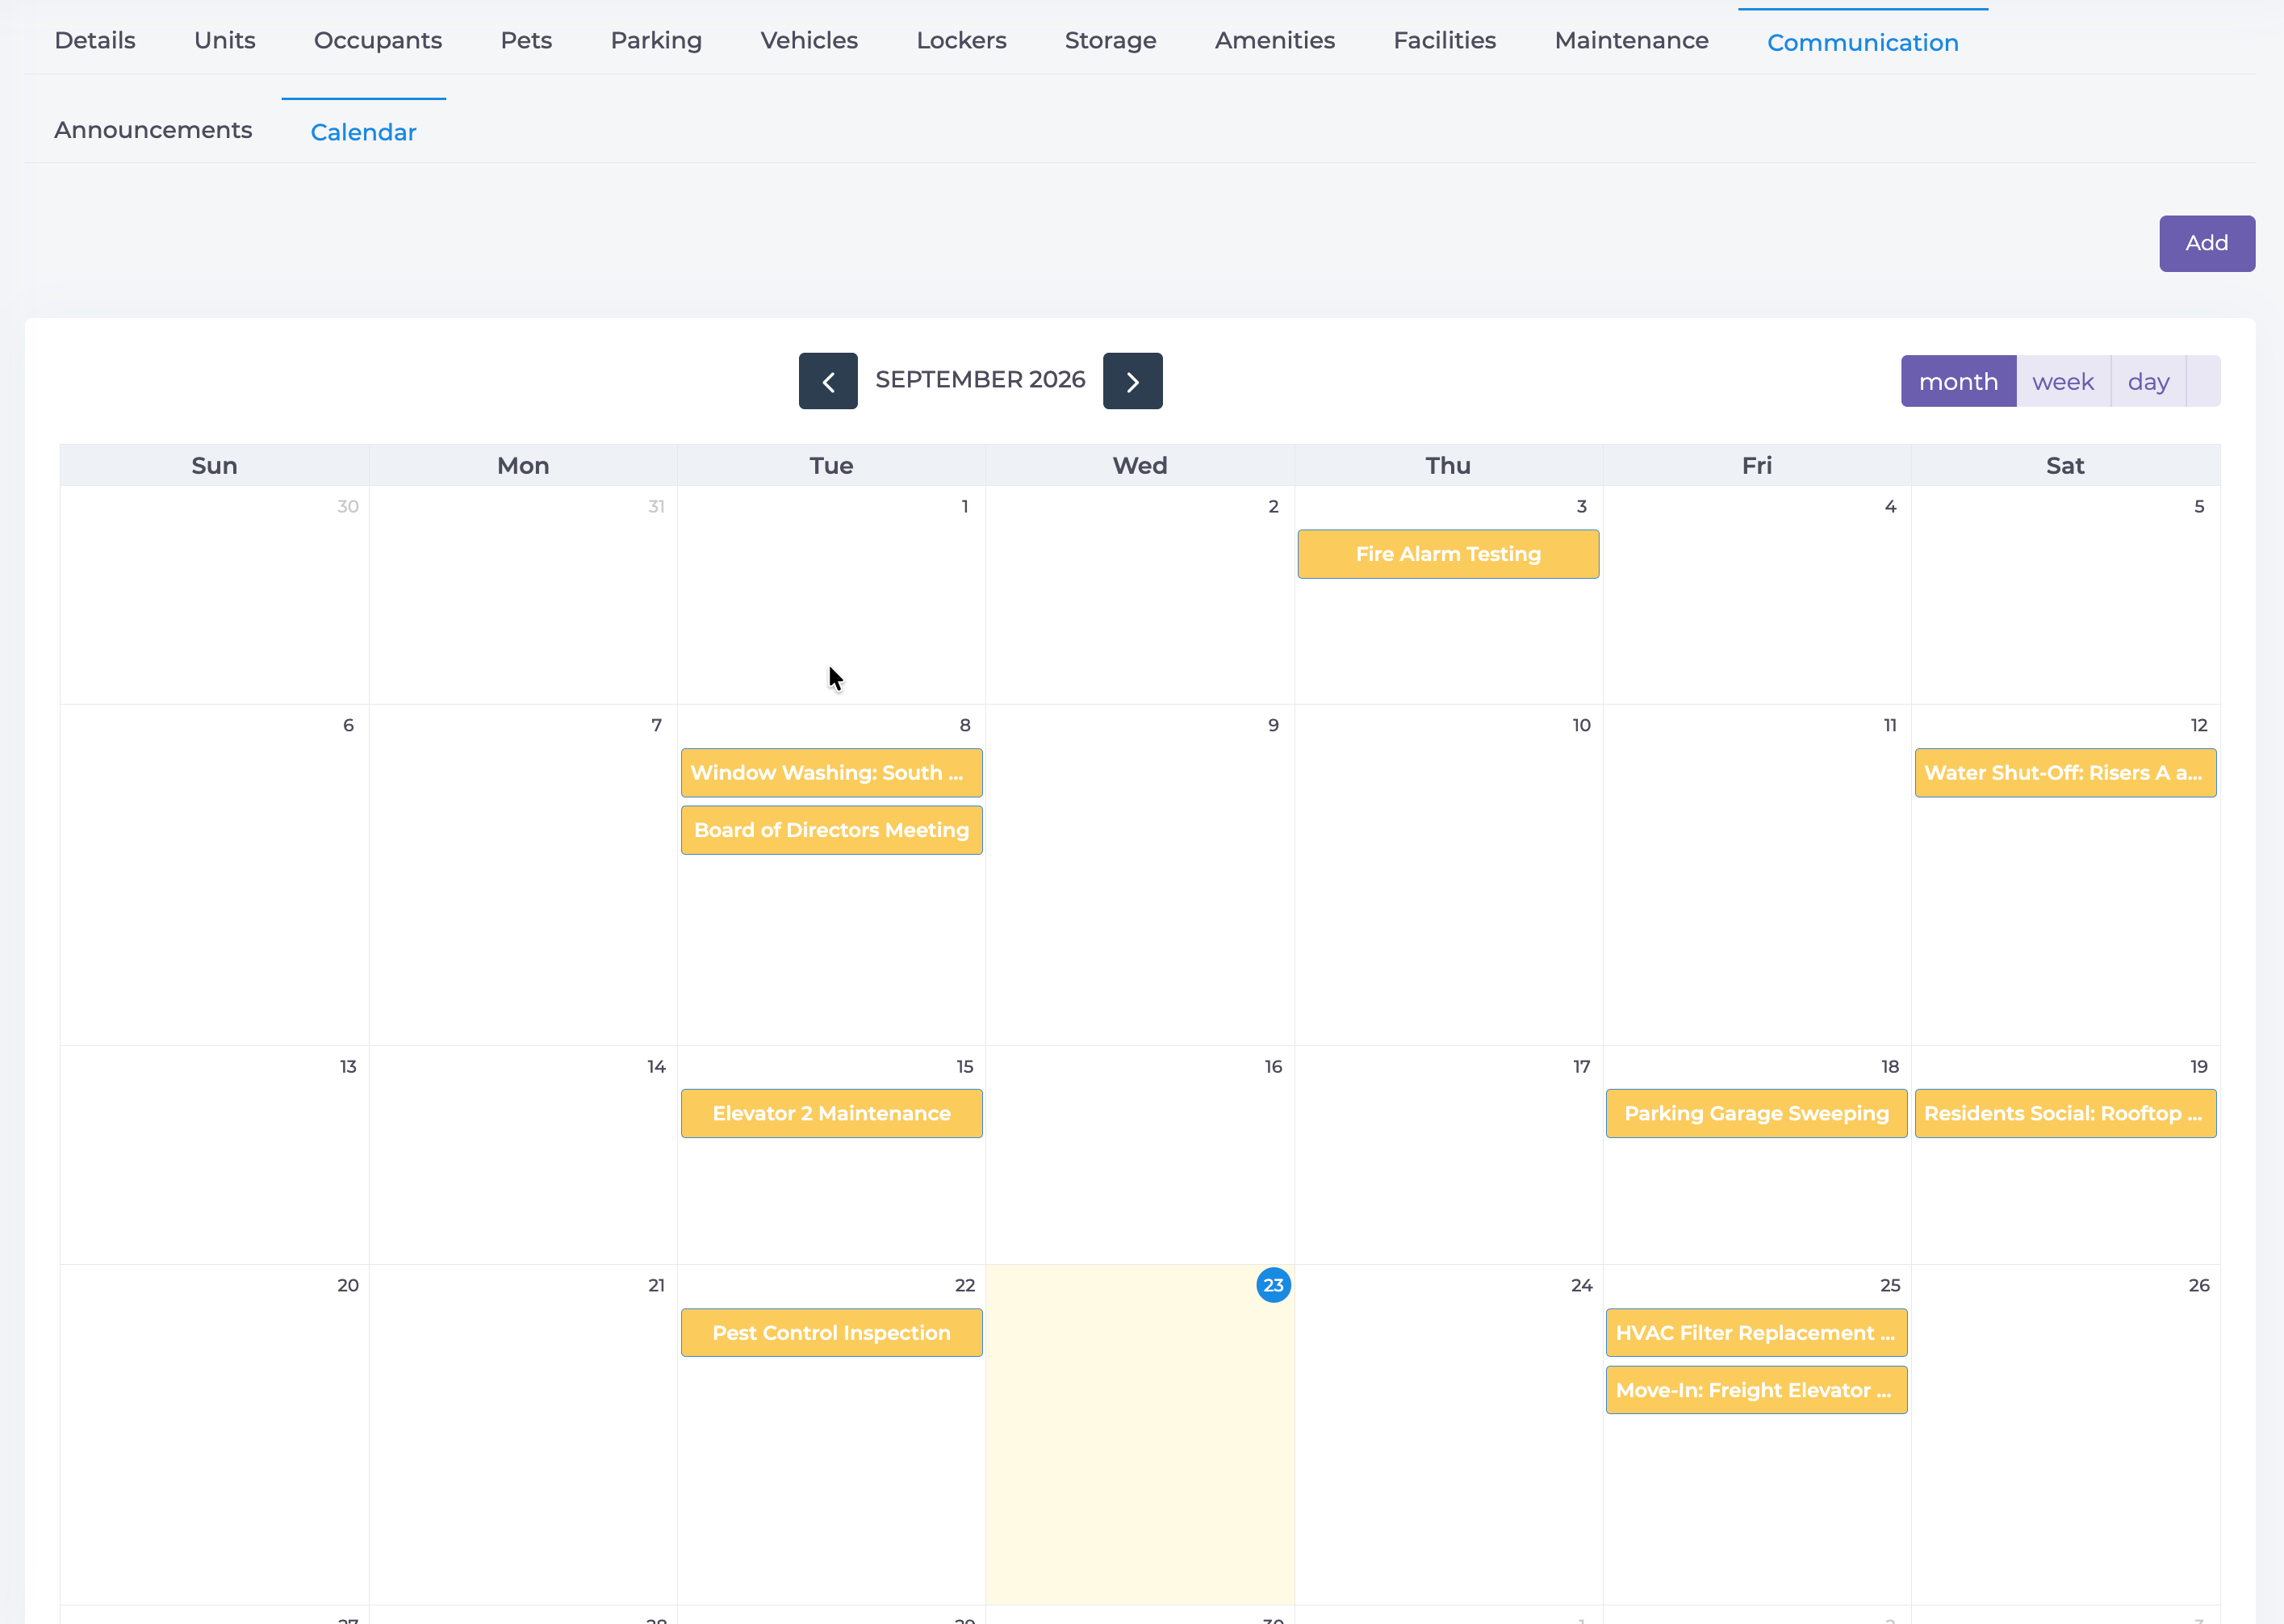Open the Storage tab
This screenshot has width=2284, height=1624.
[1110, 41]
